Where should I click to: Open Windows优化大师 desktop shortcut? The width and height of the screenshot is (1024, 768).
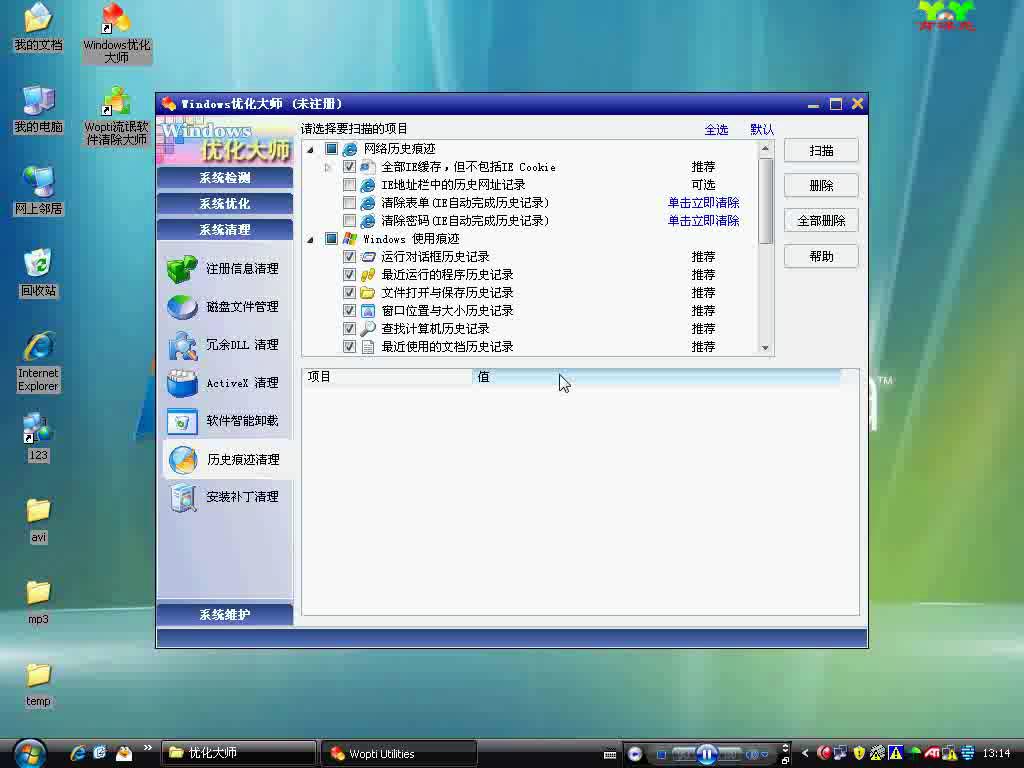click(x=116, y=33)
